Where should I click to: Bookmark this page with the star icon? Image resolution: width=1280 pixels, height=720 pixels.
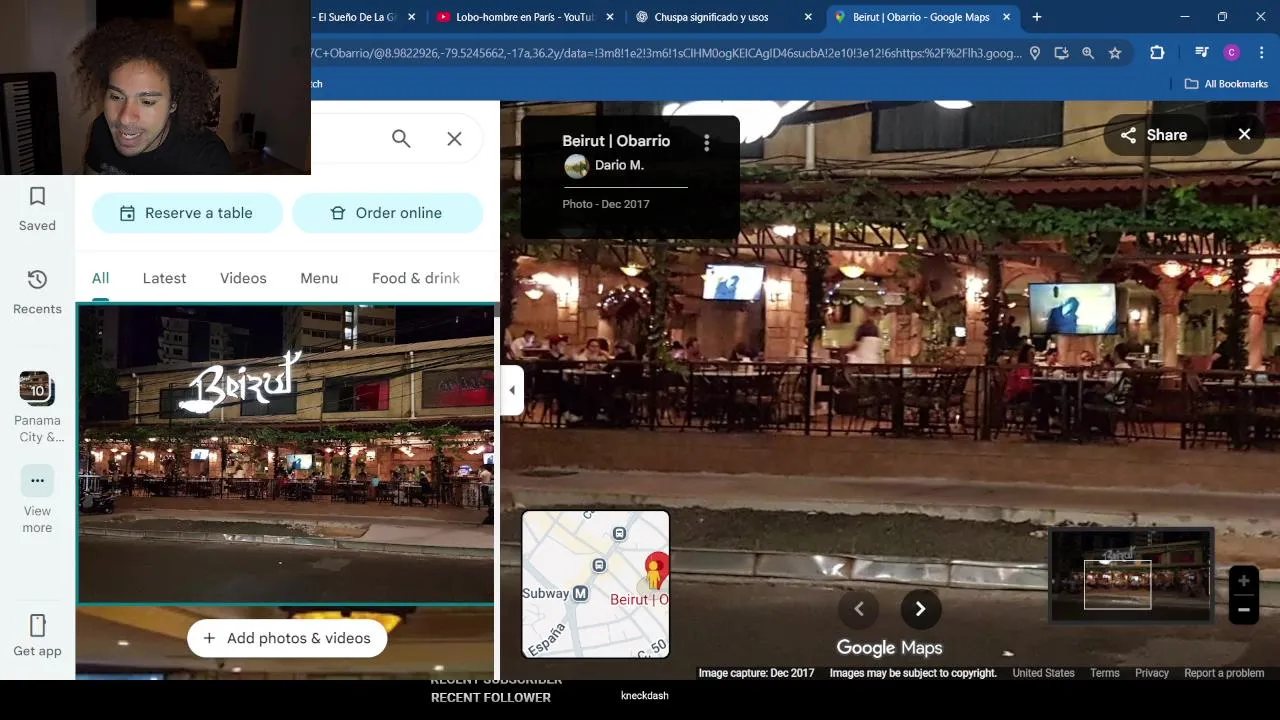1115,53
